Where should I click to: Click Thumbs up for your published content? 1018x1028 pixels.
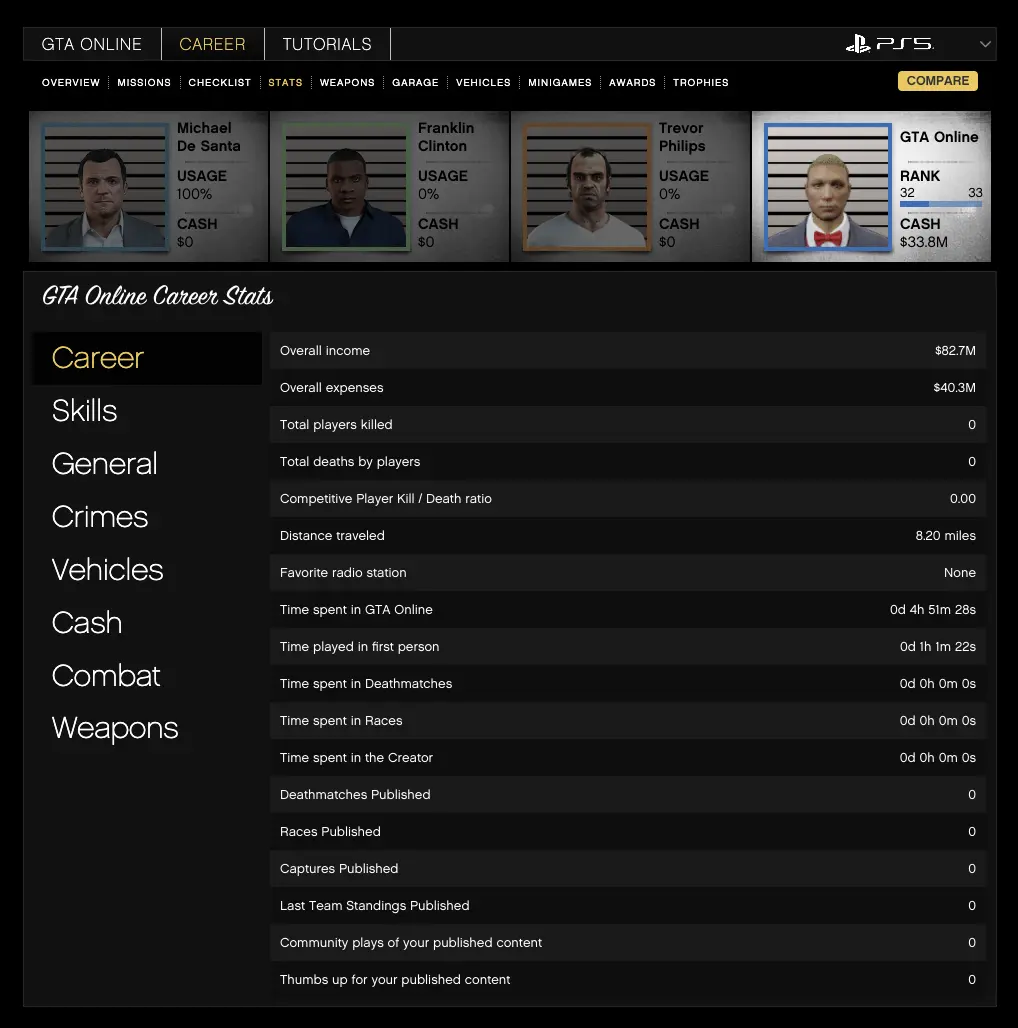(627, 980)
